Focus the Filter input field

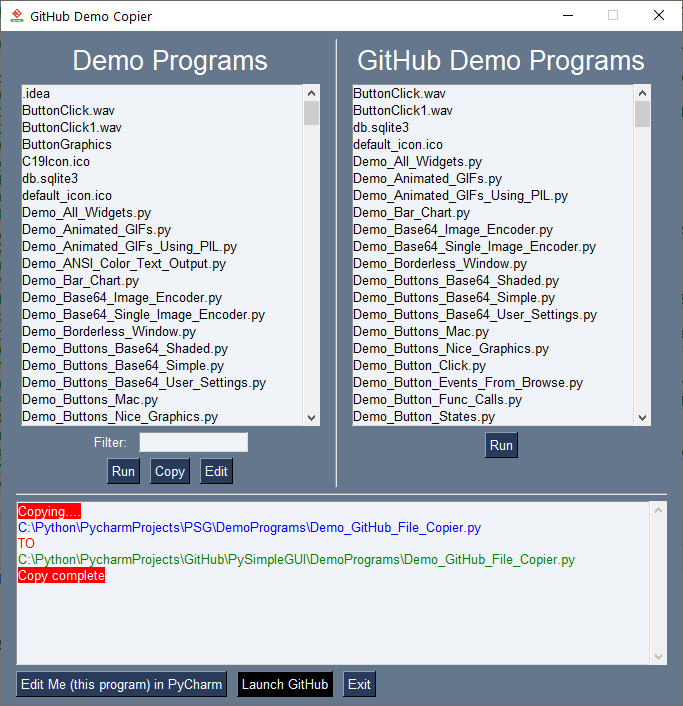(x=194, y=442)
